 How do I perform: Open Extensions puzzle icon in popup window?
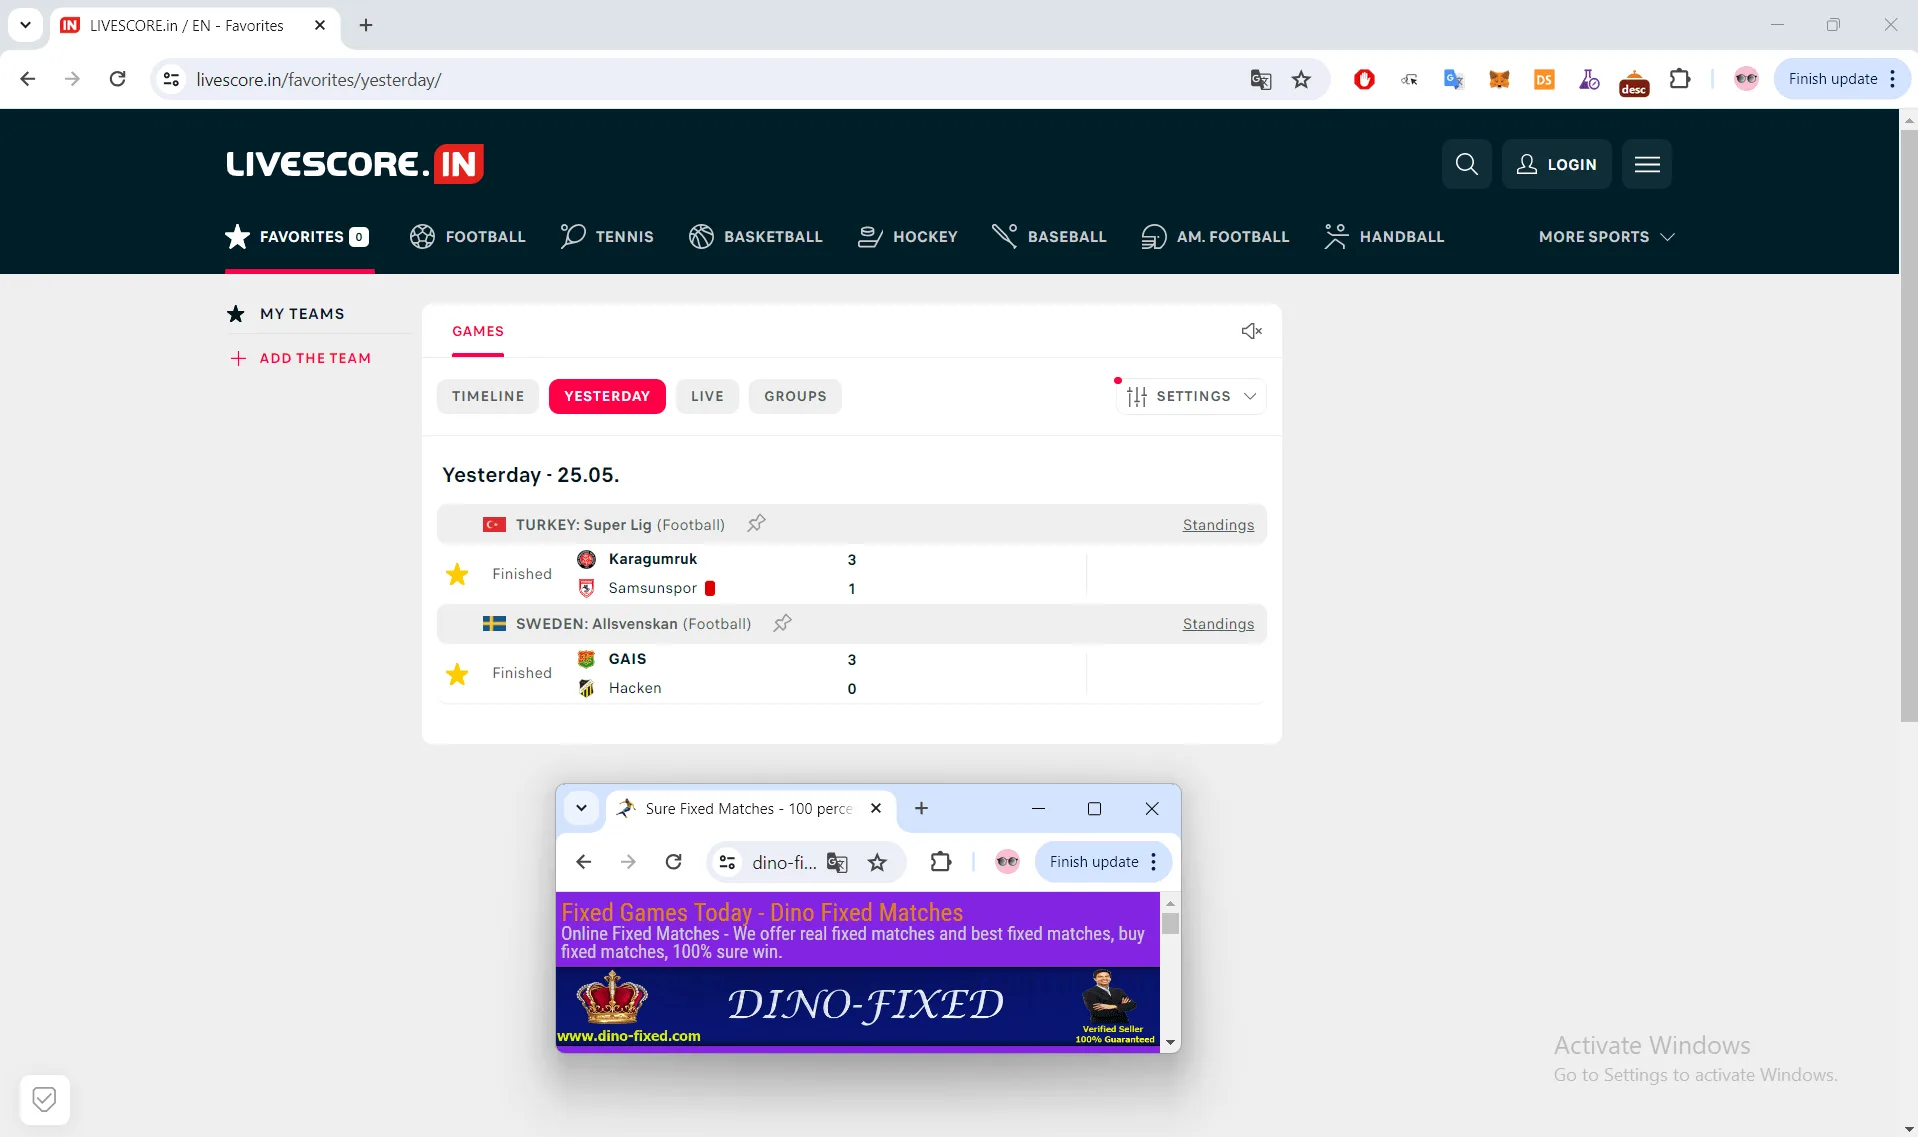(940, 862)
